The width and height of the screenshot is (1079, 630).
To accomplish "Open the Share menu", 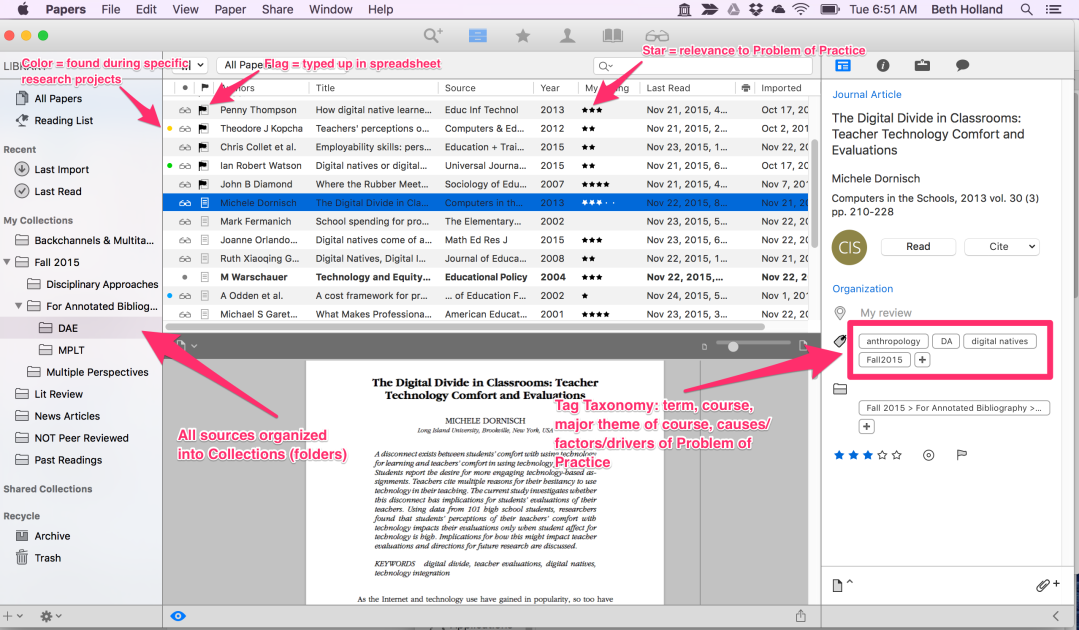I will point(277,9).
